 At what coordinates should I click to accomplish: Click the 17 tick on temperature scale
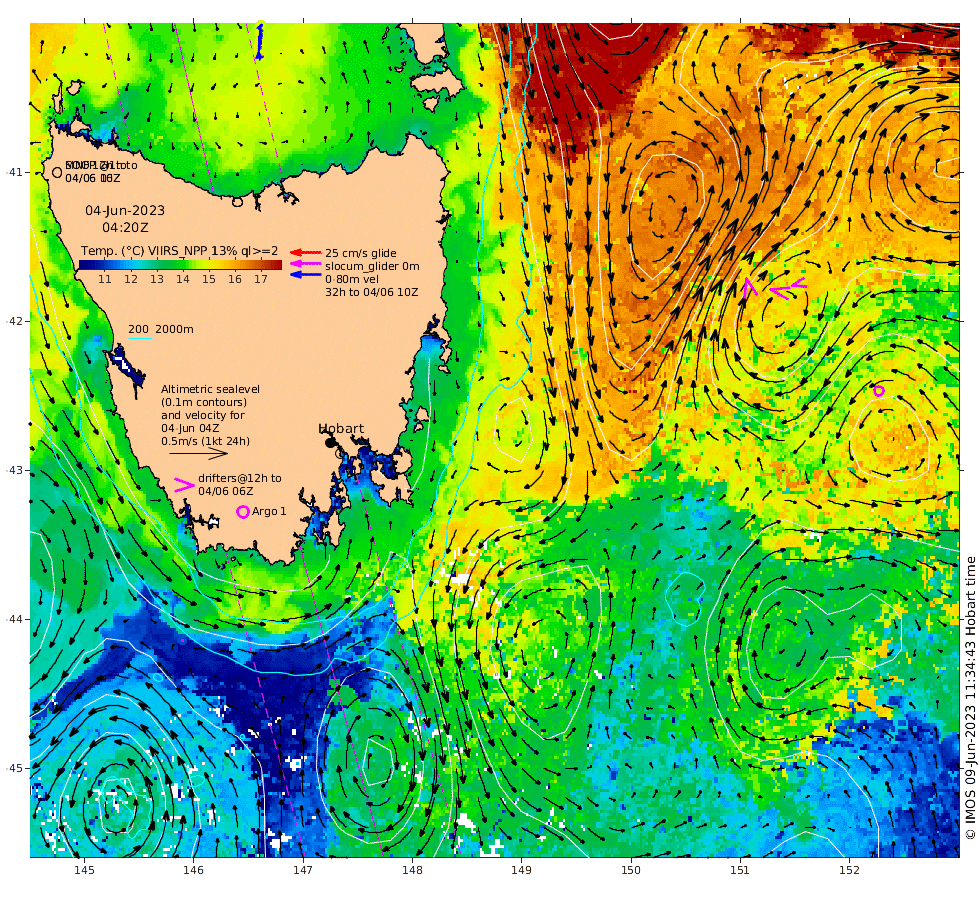[261, 279]
